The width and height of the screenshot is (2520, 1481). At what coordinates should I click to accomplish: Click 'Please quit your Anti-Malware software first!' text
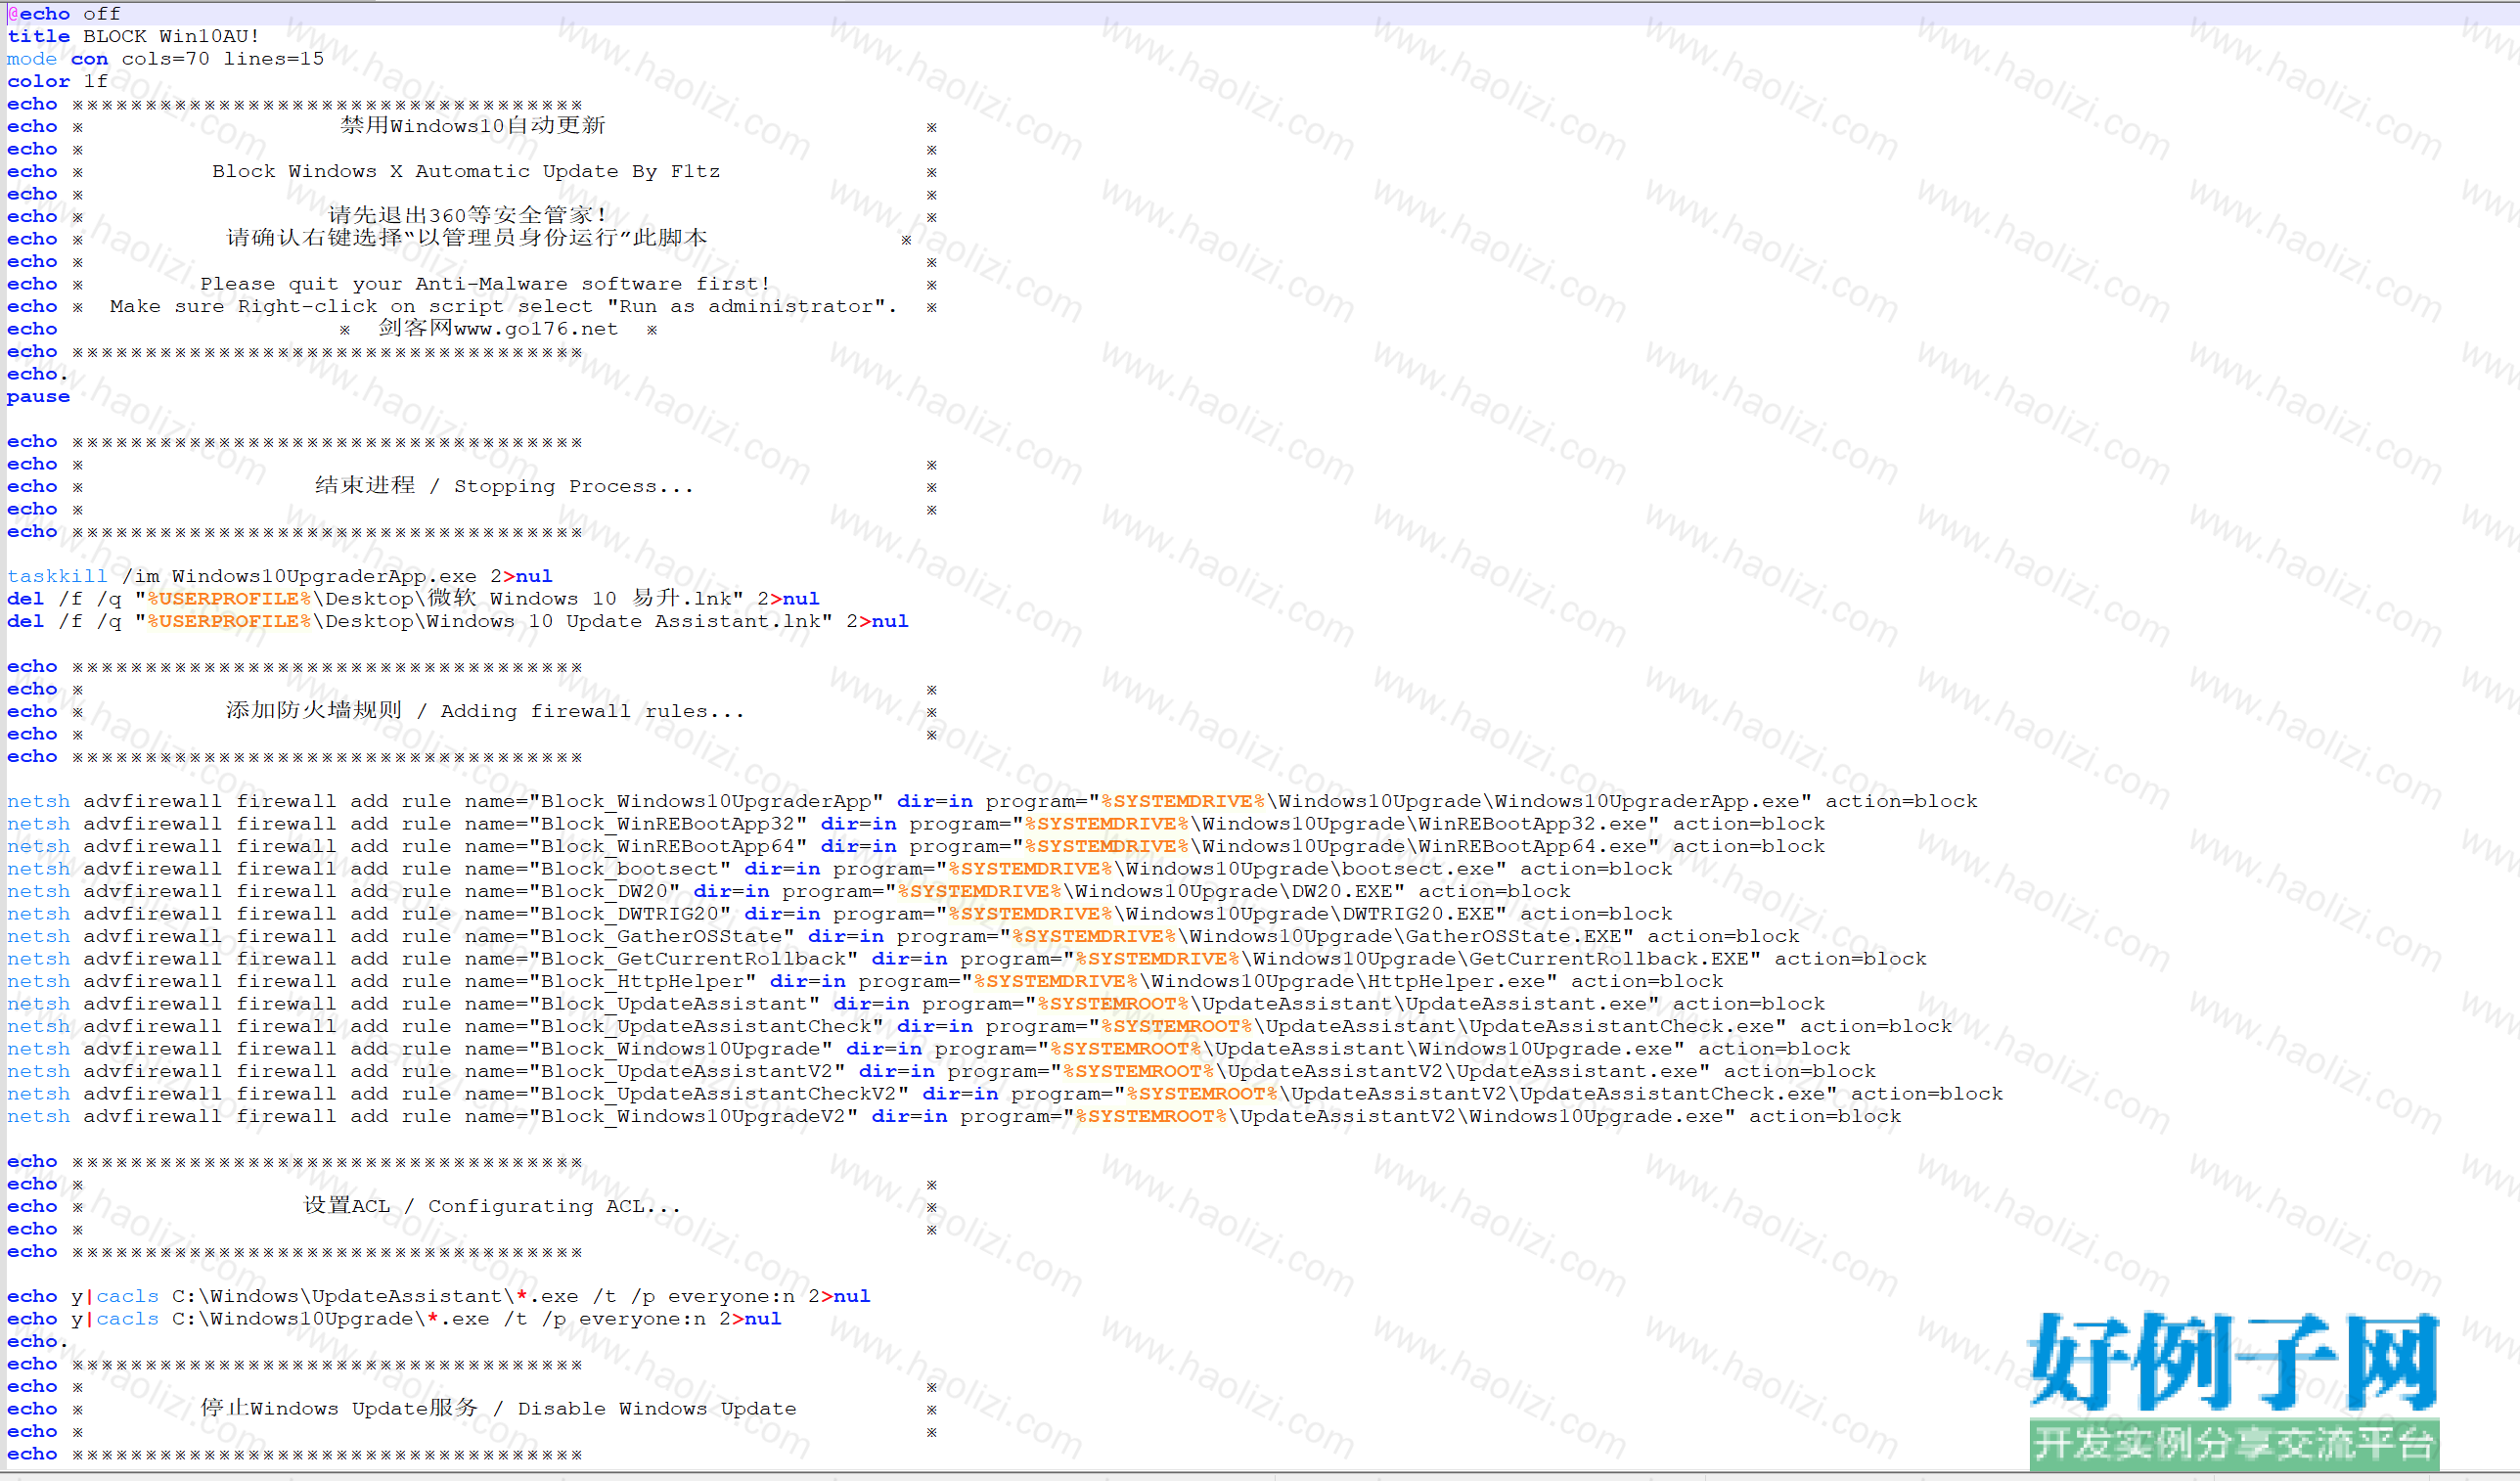[485, 284]
